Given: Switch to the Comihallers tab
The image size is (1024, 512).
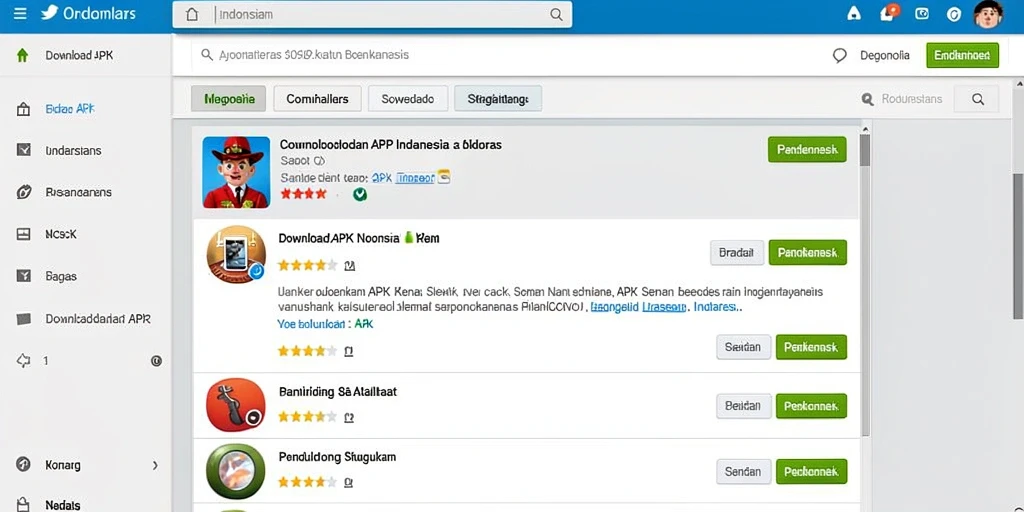Looking at the screenshot, I should point(317,99).
